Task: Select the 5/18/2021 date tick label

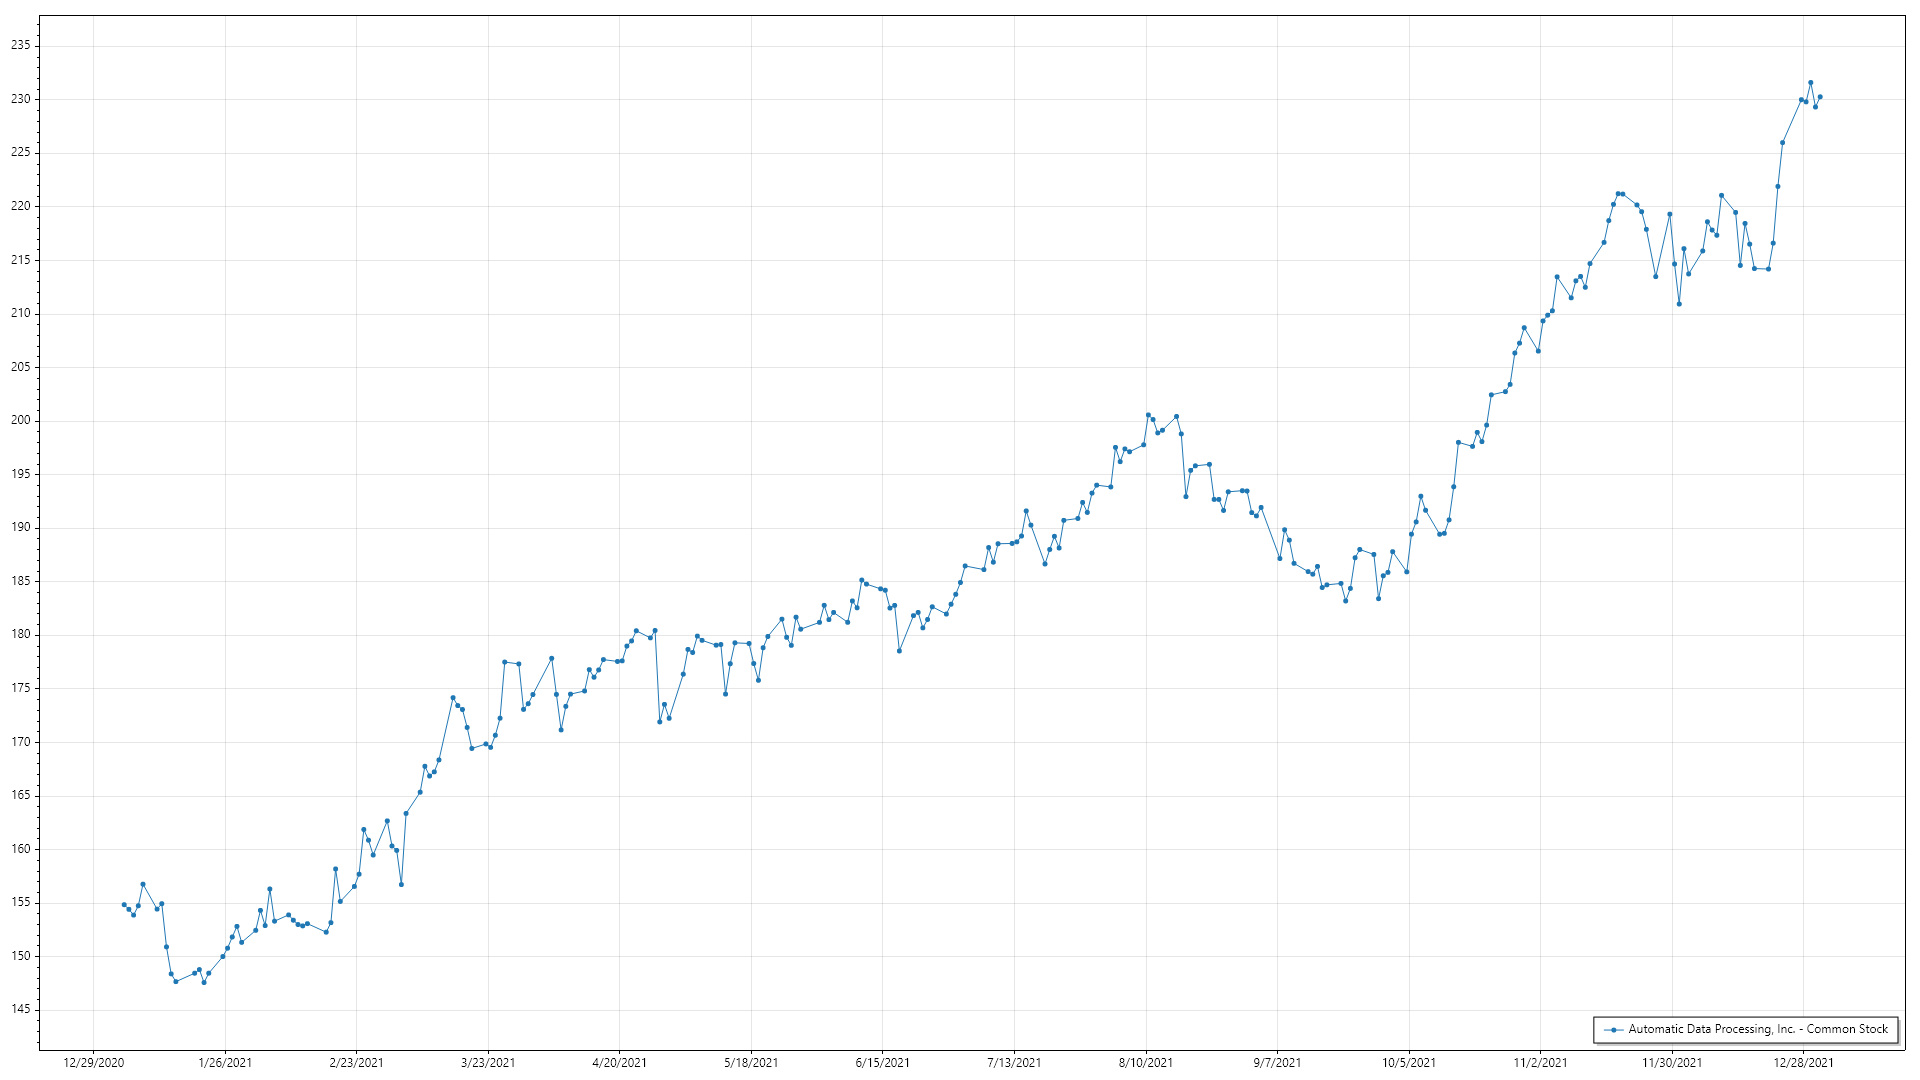Action: click(751, 1063)
